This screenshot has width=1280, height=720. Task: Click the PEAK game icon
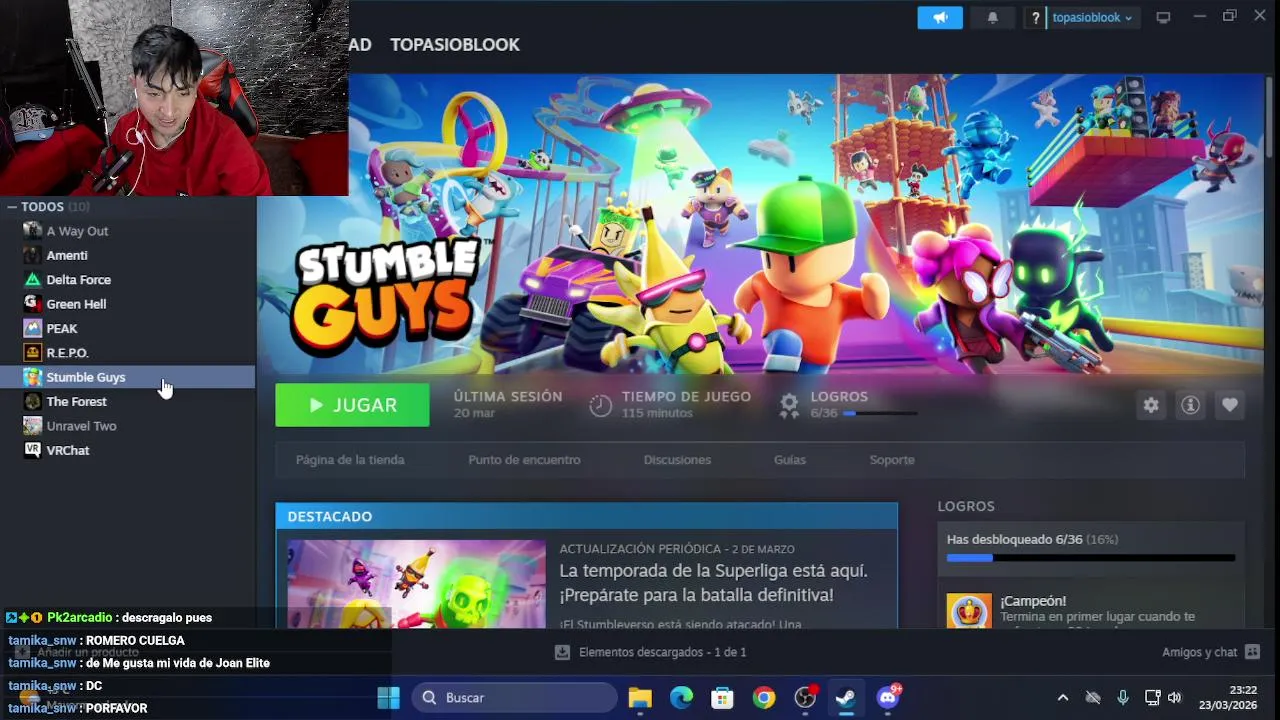(x=33, y=328)
